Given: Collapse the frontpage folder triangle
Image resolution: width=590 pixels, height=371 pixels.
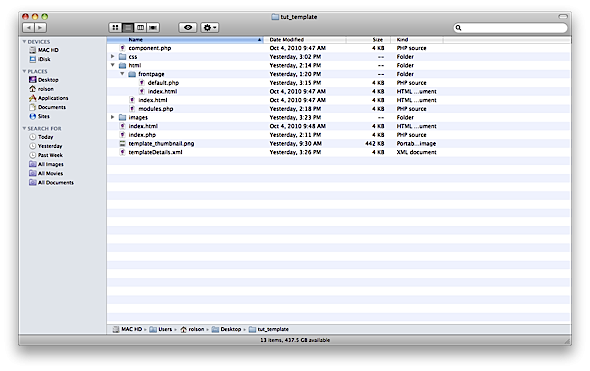Looking at the screenshot, I should [122, 74].
